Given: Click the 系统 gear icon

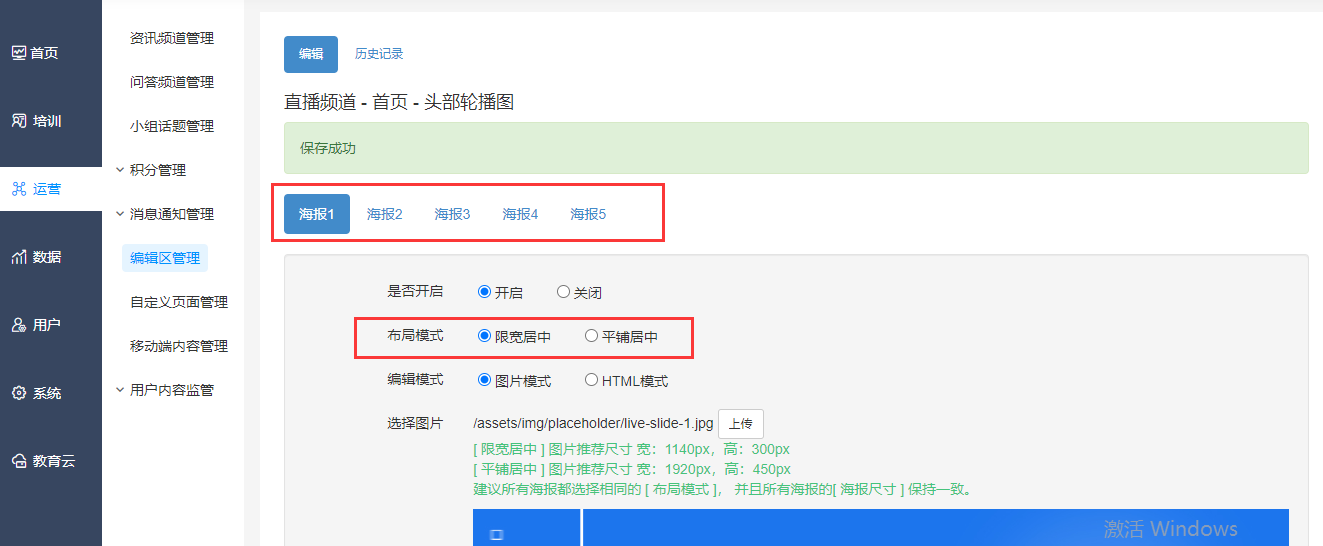Looking at the screenshot, I should click(19, 393).
